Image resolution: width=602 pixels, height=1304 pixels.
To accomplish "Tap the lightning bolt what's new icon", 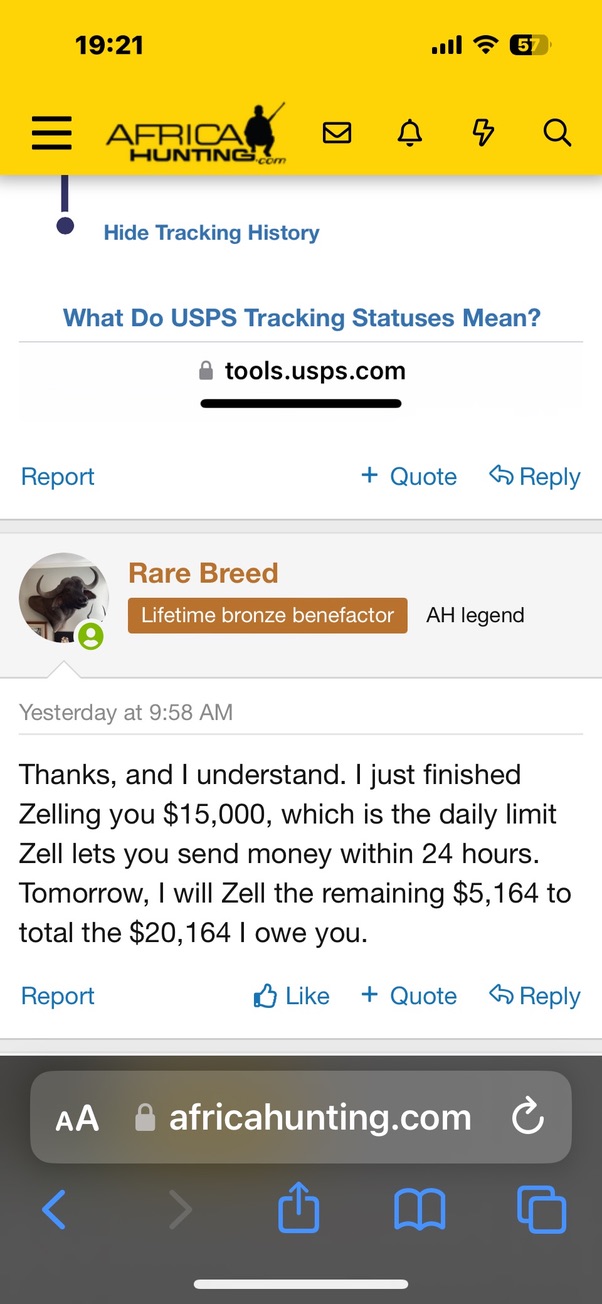I will [x=483, y=132].
